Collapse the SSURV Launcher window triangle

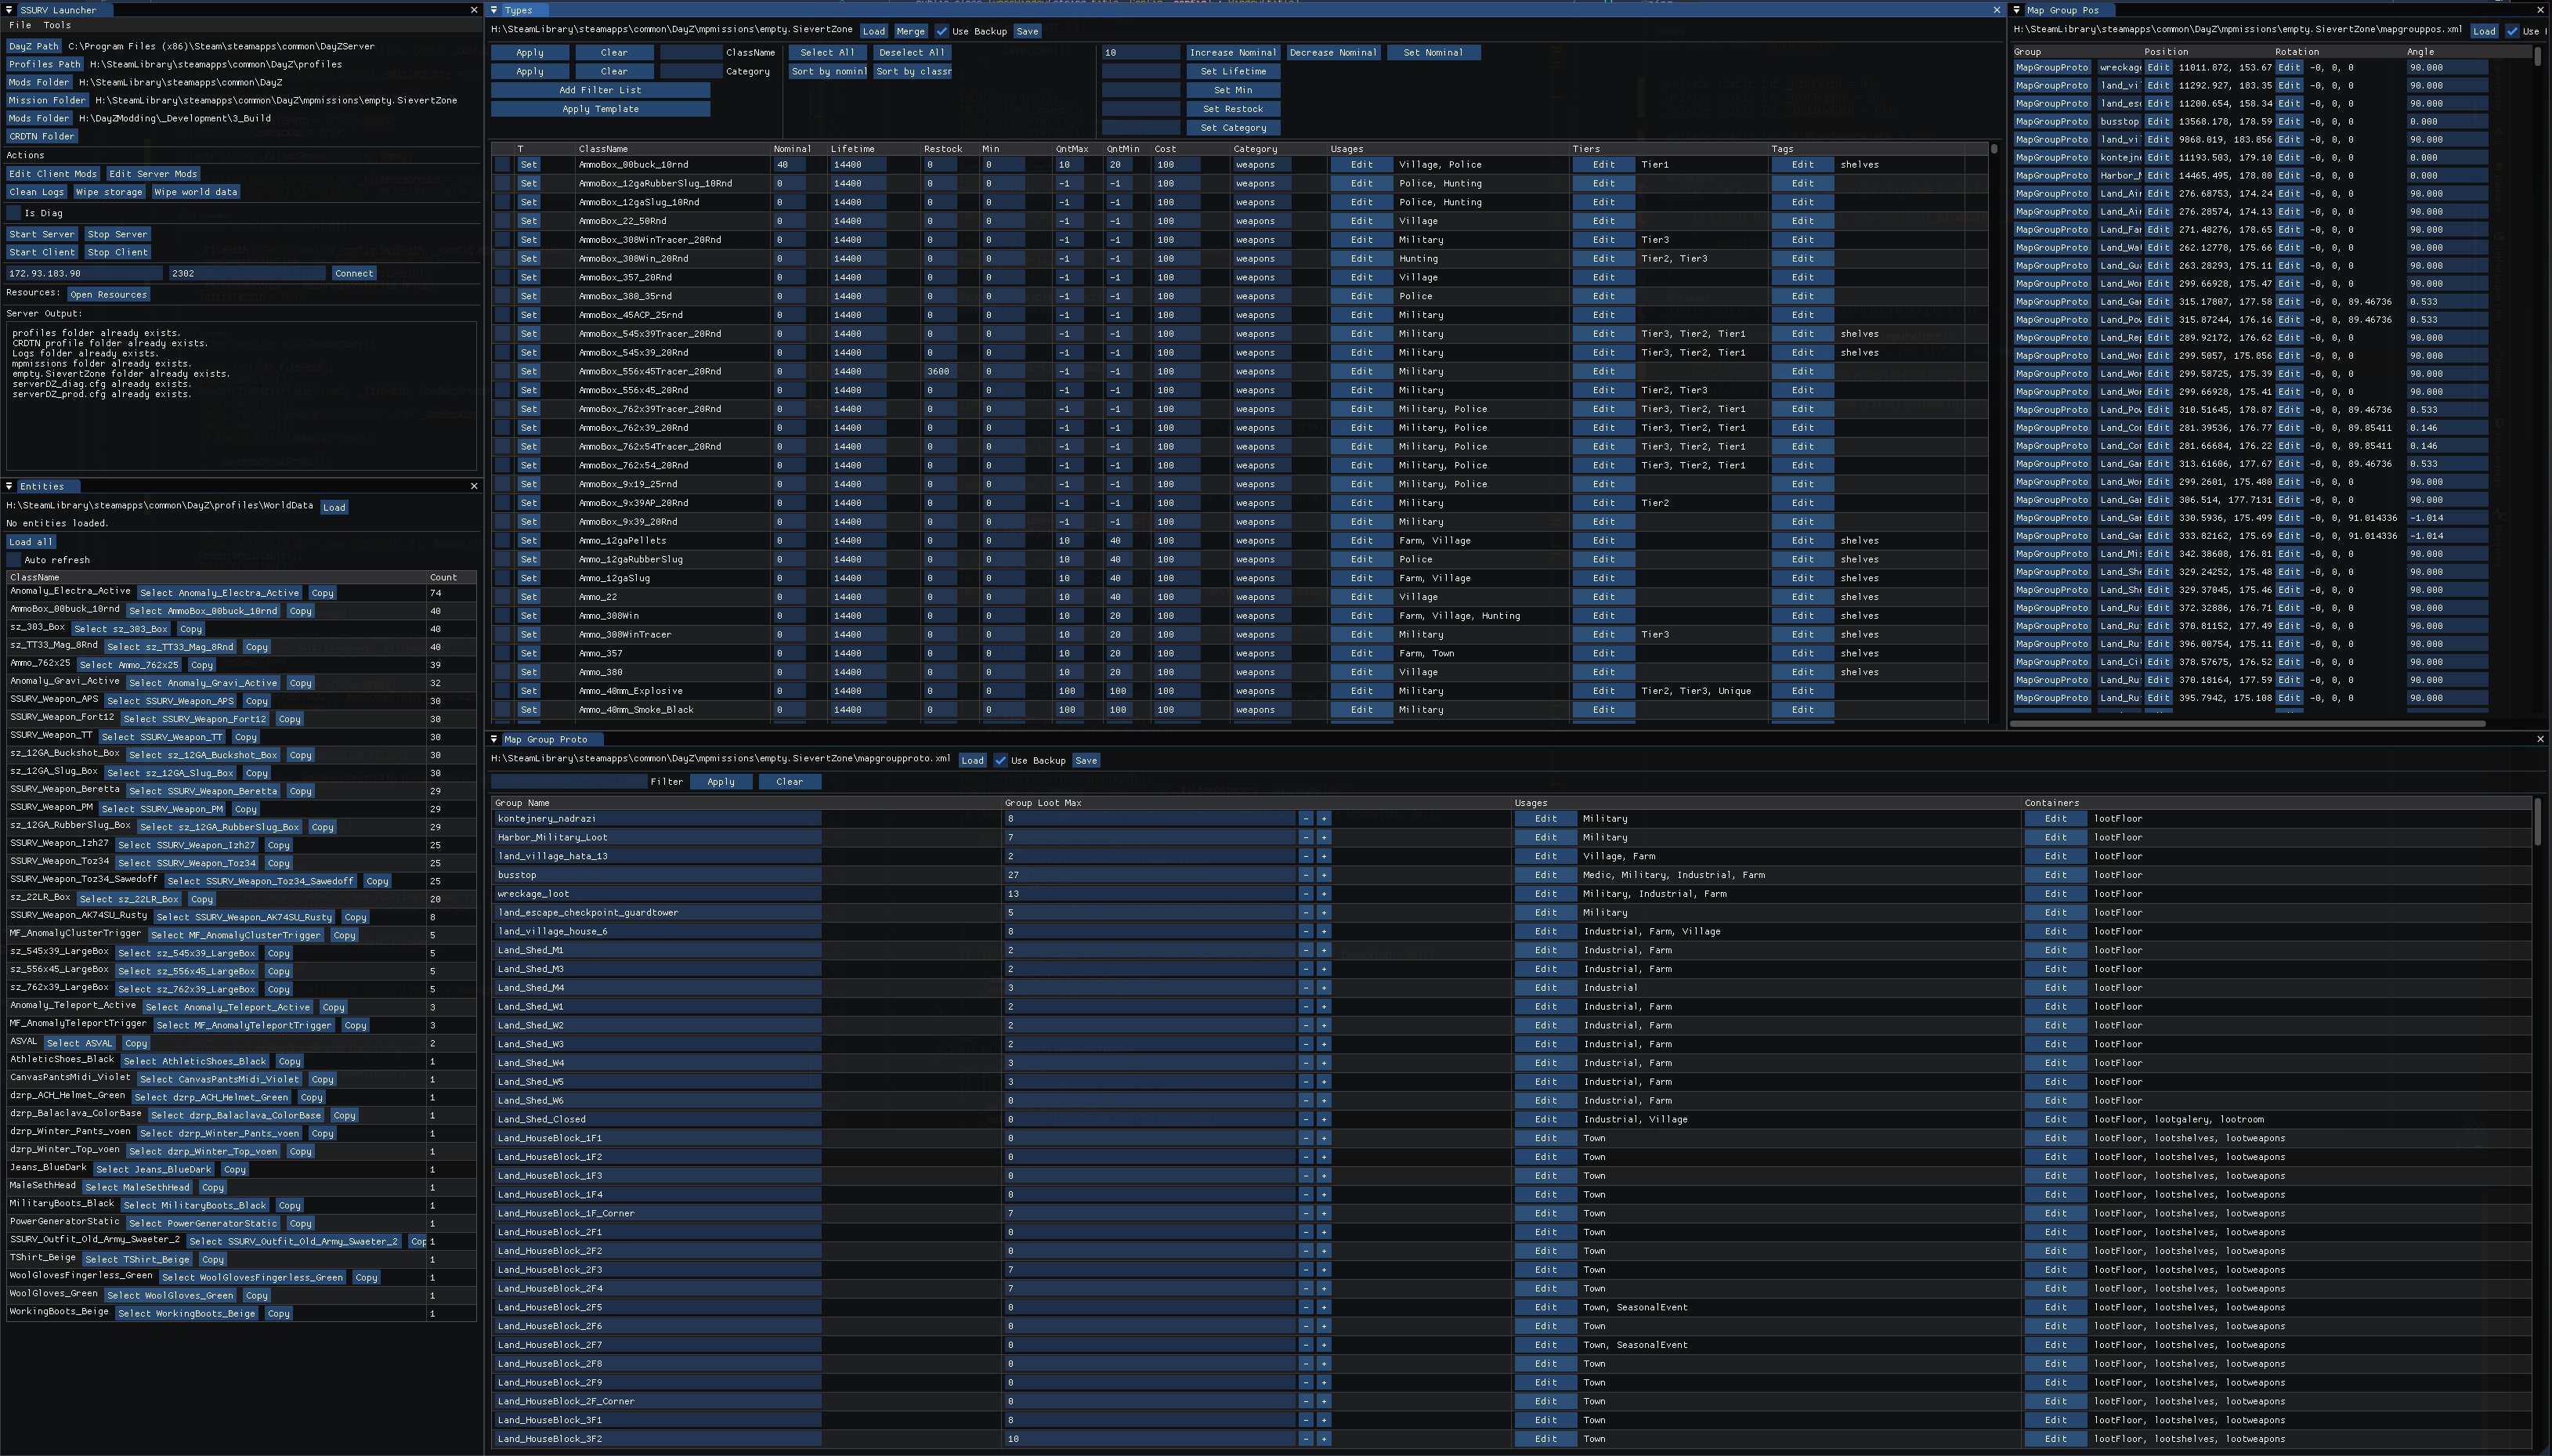9,10
